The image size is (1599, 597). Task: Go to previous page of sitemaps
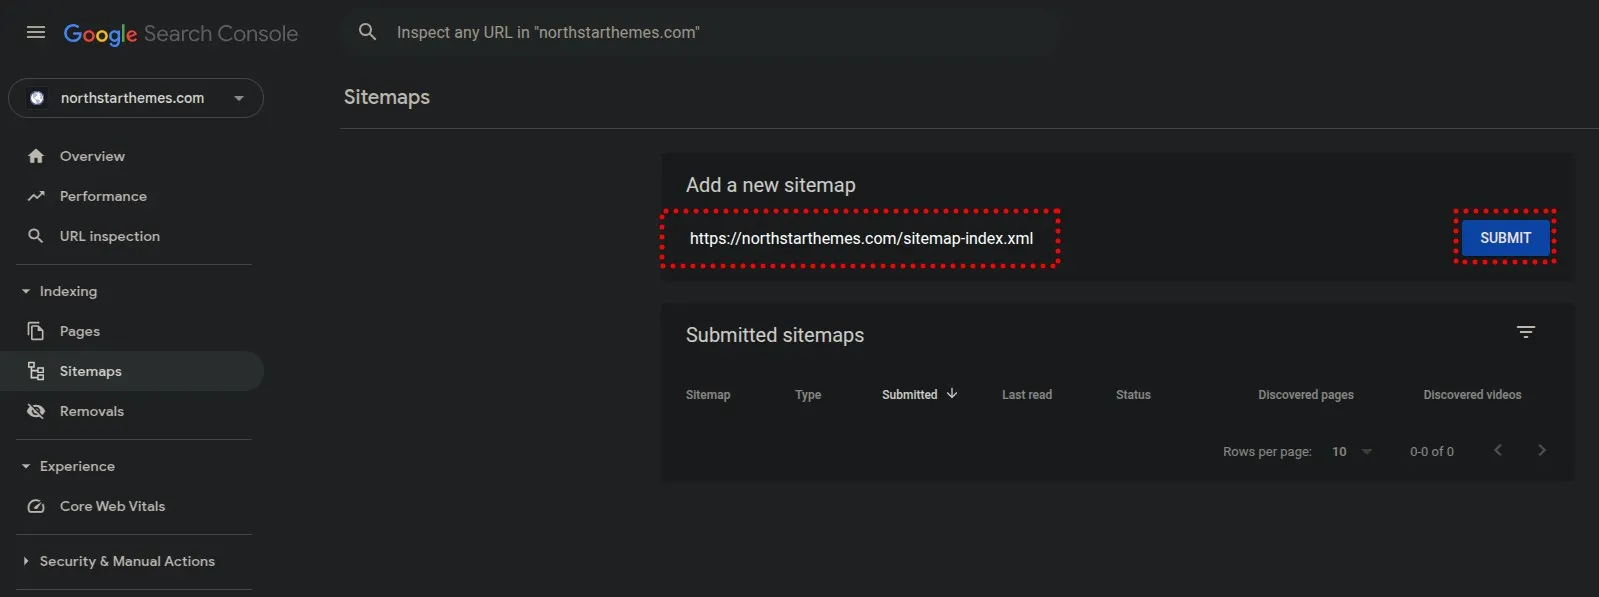pos(1498,451)
